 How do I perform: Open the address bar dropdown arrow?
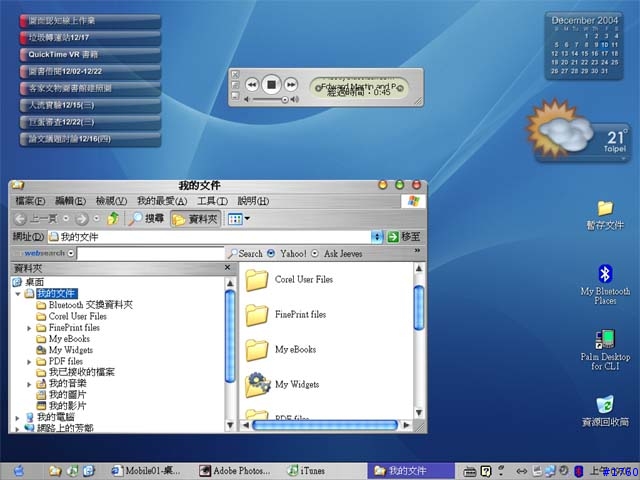(x=377, y=237)
